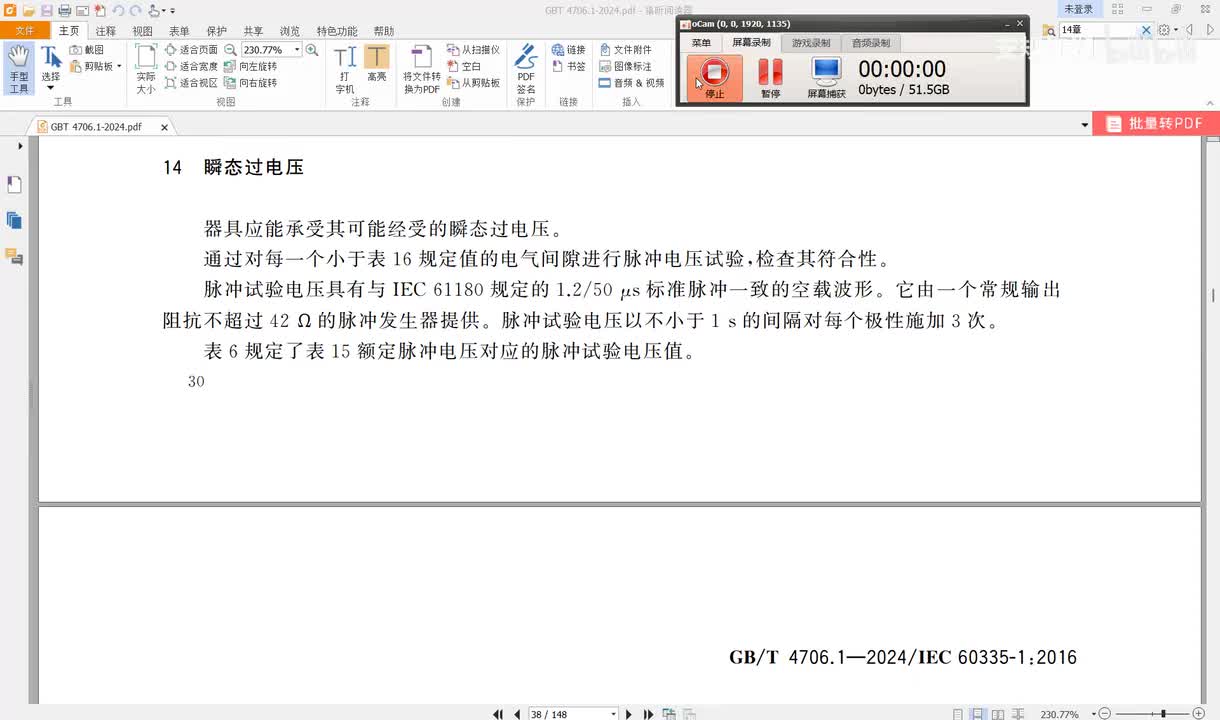Jump to the first page in status bar
This screenshot has width=1220, height=720.
click(x=498, y=714)
